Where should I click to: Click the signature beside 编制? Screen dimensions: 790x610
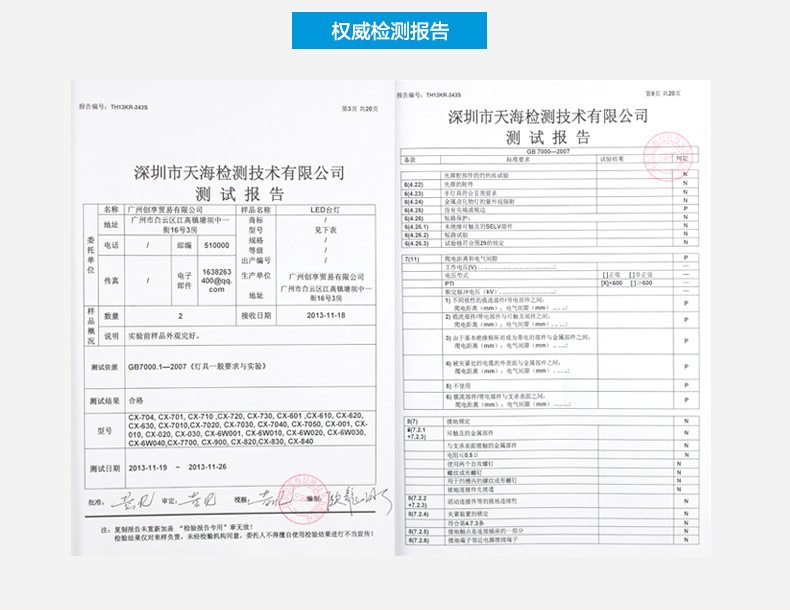tap(359, 501)
